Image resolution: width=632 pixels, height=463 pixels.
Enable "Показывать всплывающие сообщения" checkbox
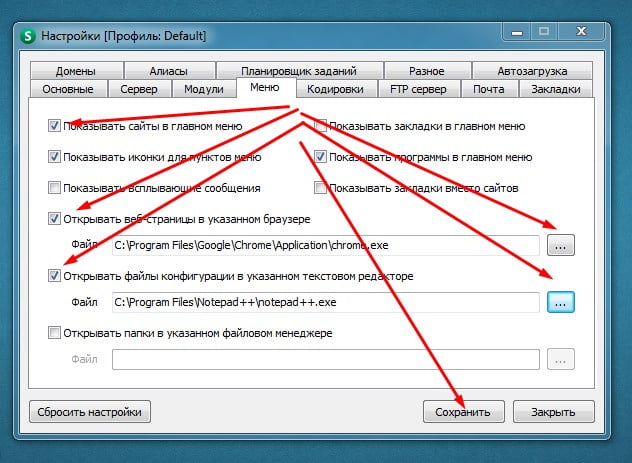(x=54, y=187)
